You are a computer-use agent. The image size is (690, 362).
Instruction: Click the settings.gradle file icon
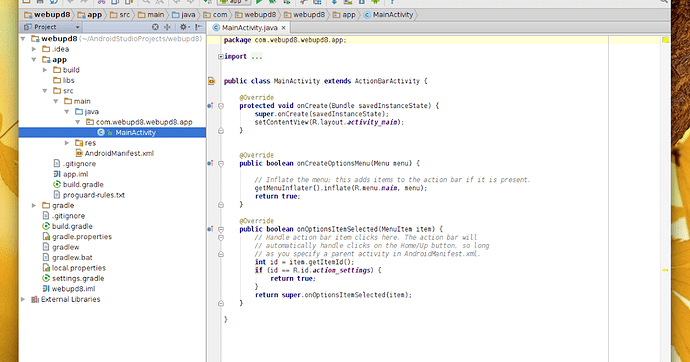[x=46, y=278]
